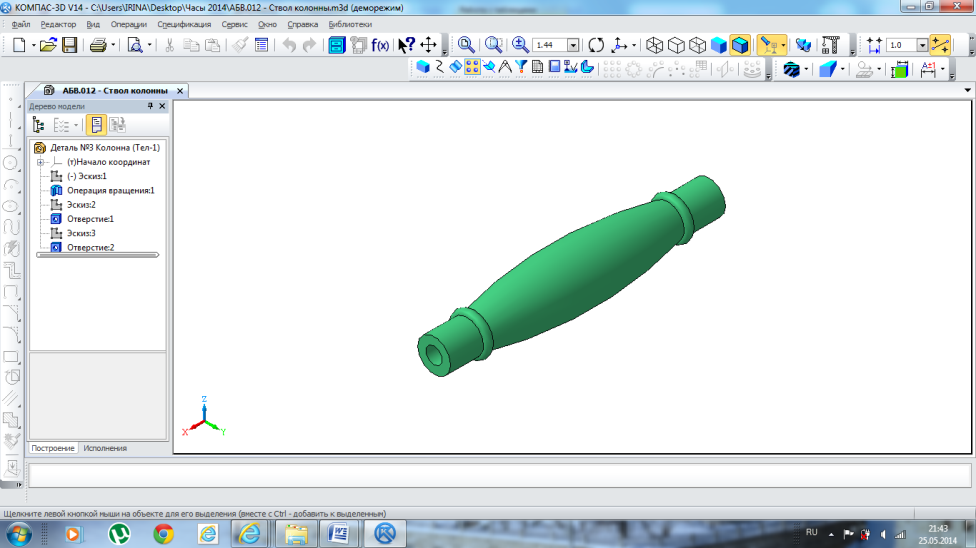Click the Rotate view icon
Screen dimensions: 976x548
tap(596, 45)
